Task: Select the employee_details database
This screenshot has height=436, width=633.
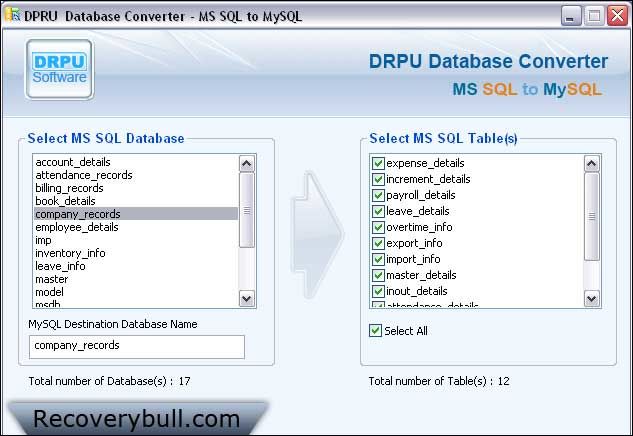Action: (x=136, y=227)
